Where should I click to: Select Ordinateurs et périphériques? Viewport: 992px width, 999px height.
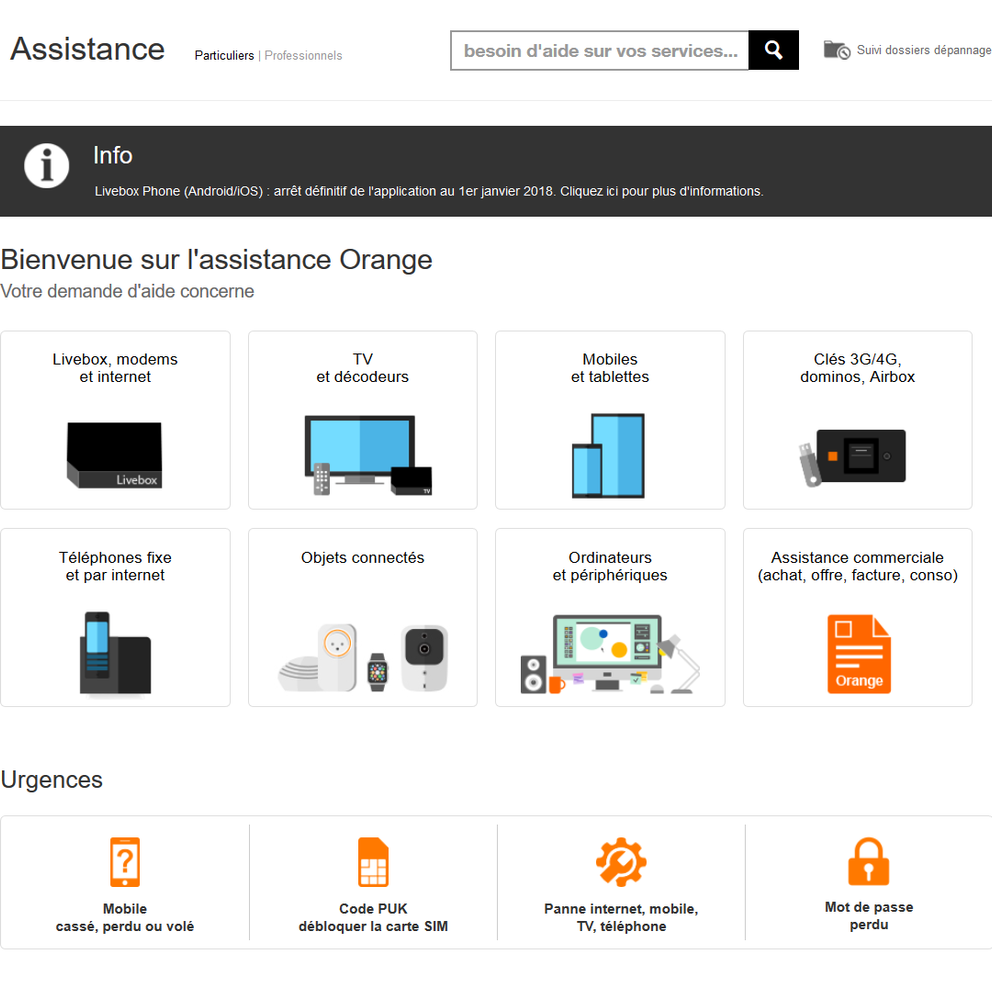pyautogui.click(x=609, y=617)
